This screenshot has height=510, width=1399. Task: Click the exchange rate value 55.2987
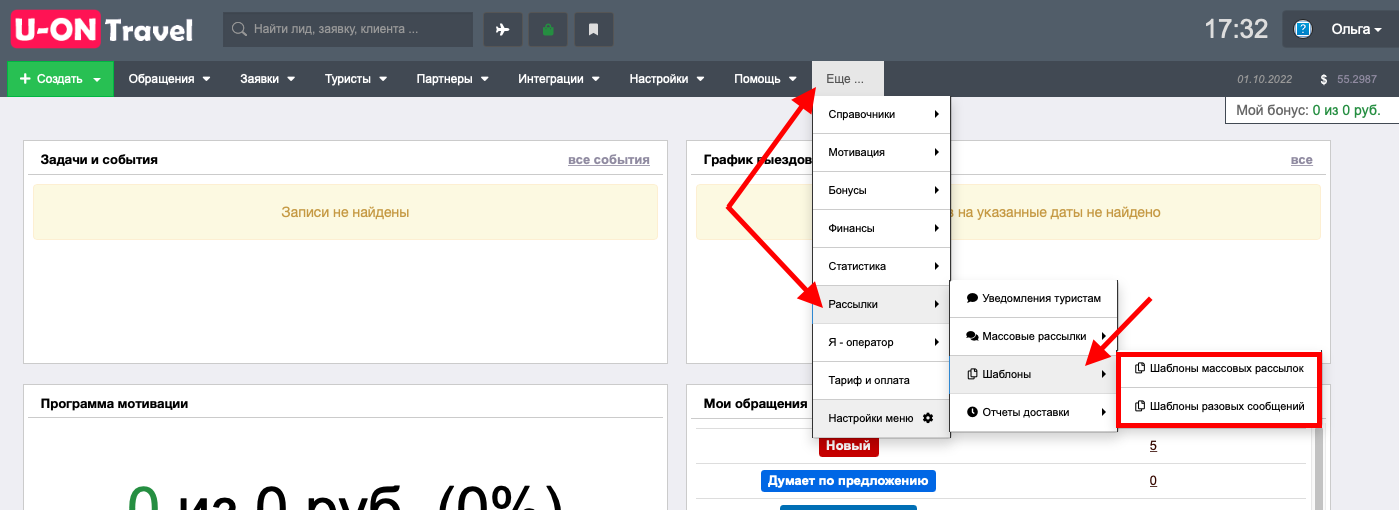tap(1356, 79)
